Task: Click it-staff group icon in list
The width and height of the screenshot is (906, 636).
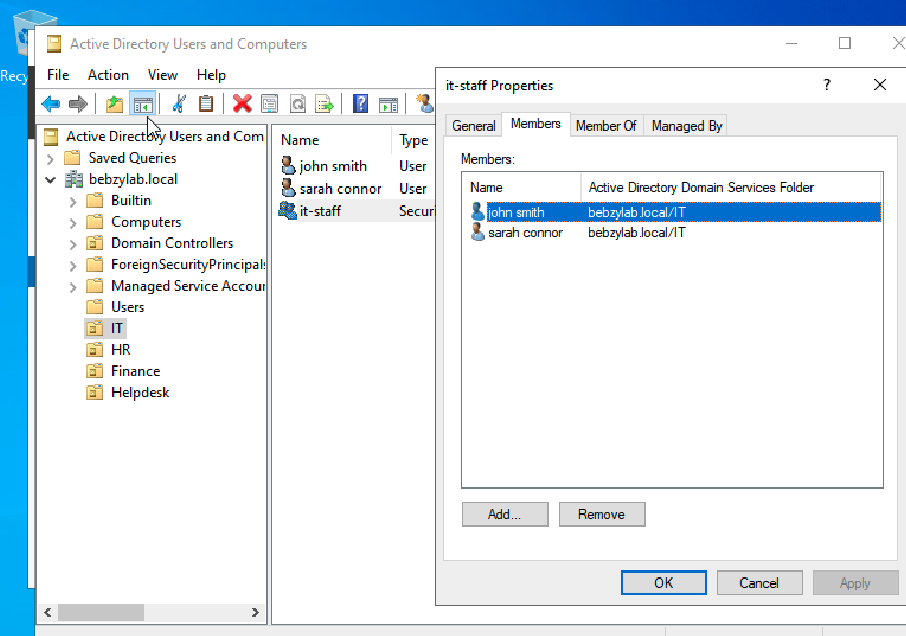Action: tap(287, 211)
